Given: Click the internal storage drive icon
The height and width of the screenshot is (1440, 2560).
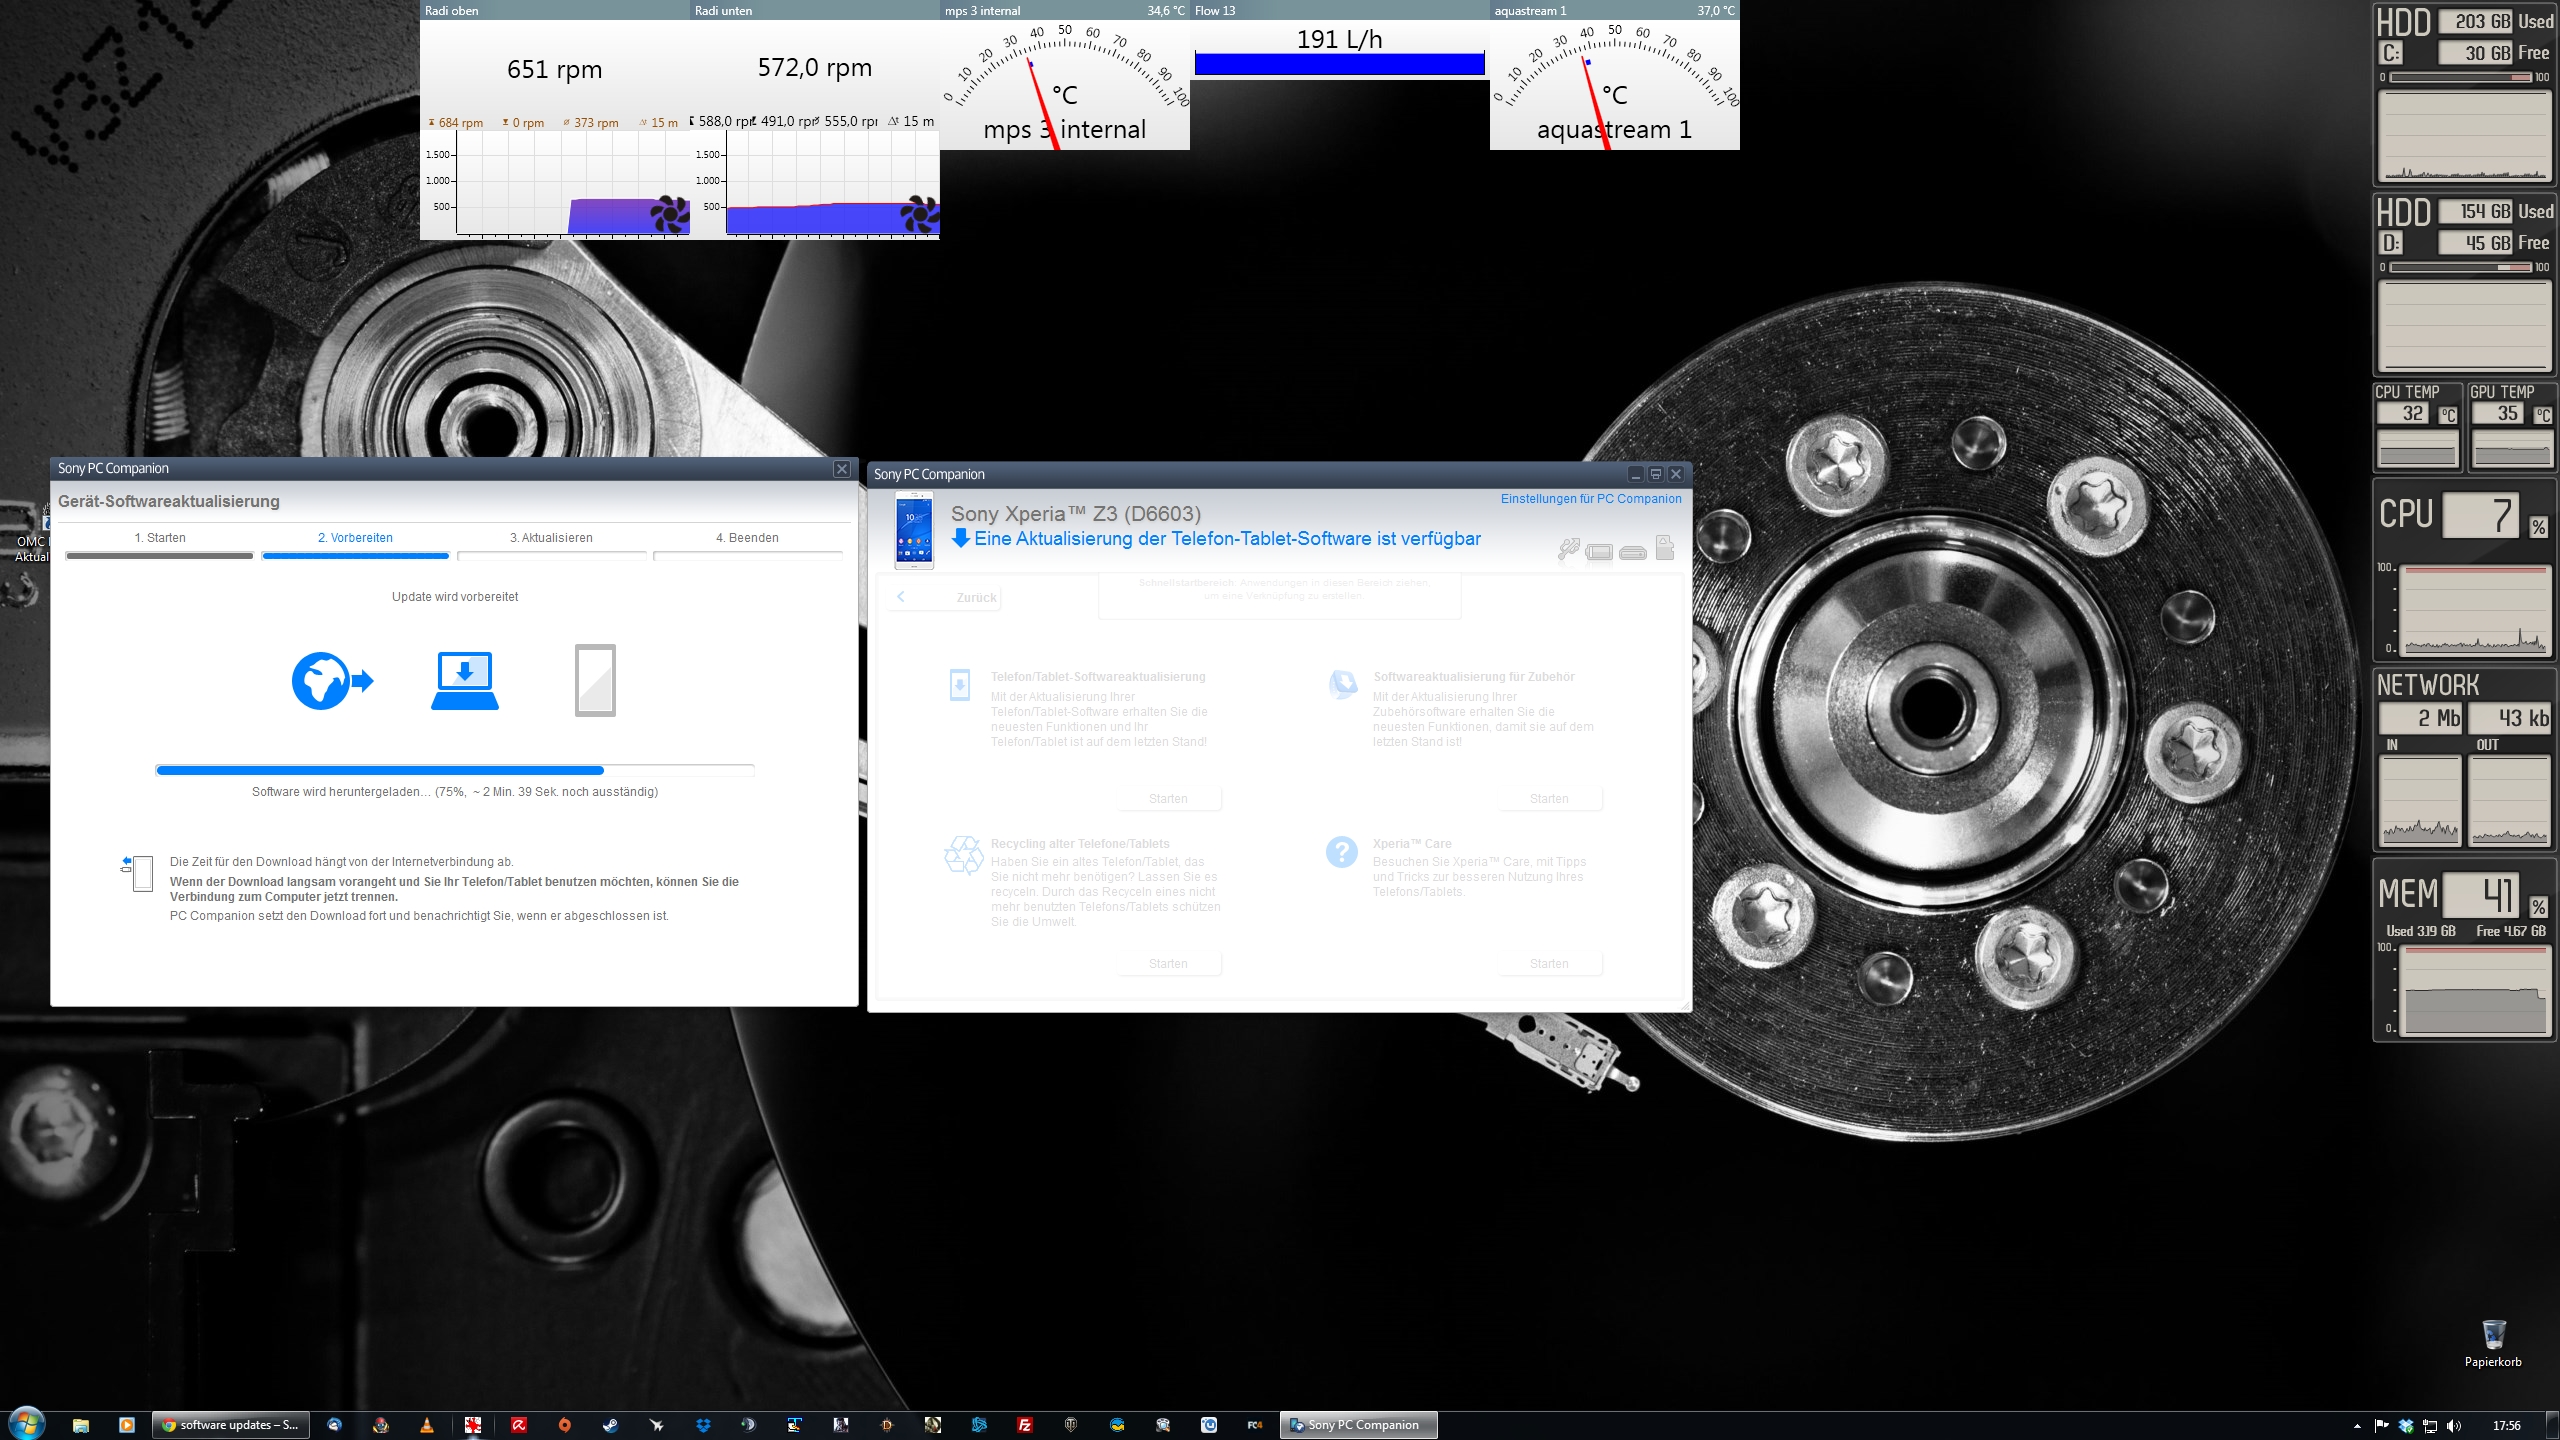Looking at the screenshot, I should [x=1632, y=552].
